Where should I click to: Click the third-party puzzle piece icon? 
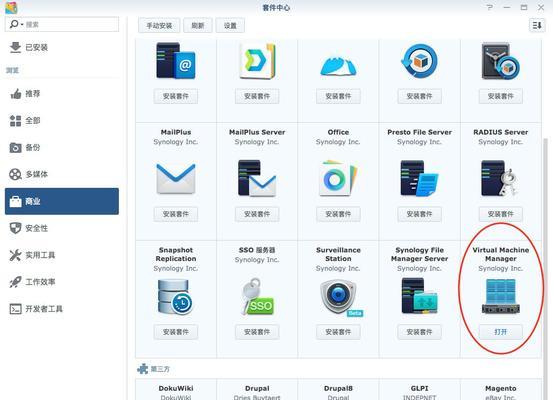[x=142, y=369]
